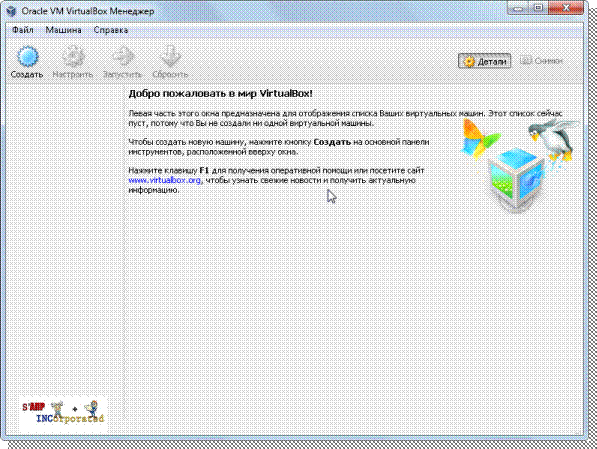Open the Справка menu
The width and height of the screenshot is (597, 449).
(x=111, y=30)
